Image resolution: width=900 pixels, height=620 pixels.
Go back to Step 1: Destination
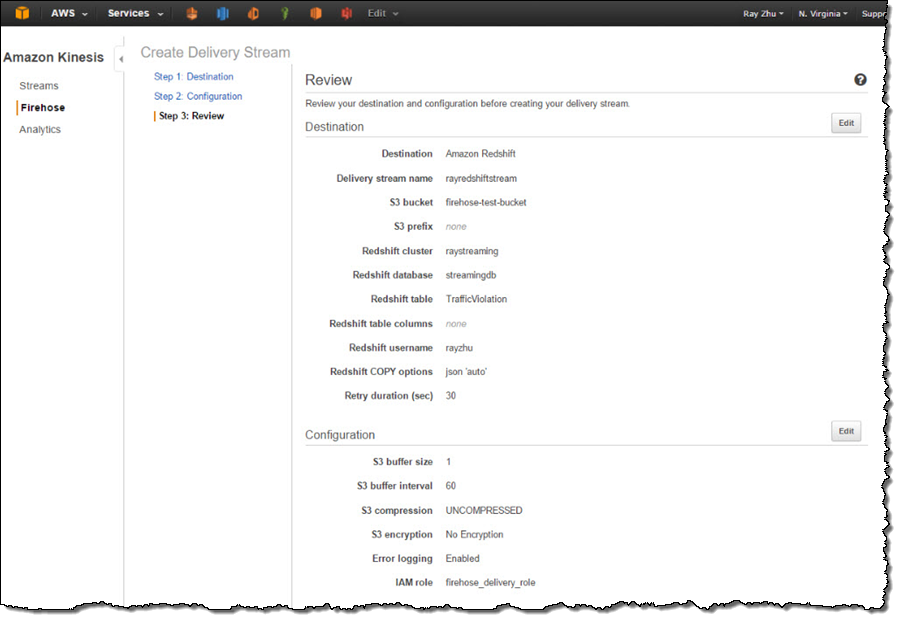(193, 77)
